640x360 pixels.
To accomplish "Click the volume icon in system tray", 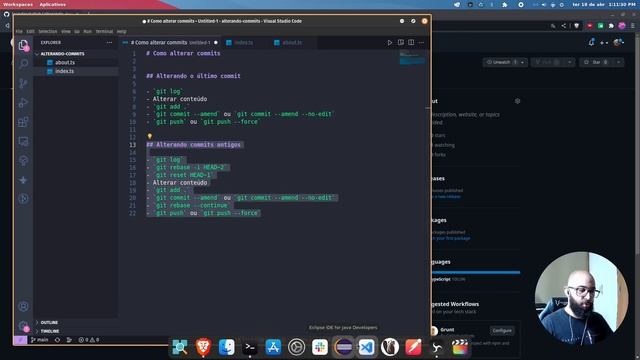I will pyautogui.click(x=544, y=4).
